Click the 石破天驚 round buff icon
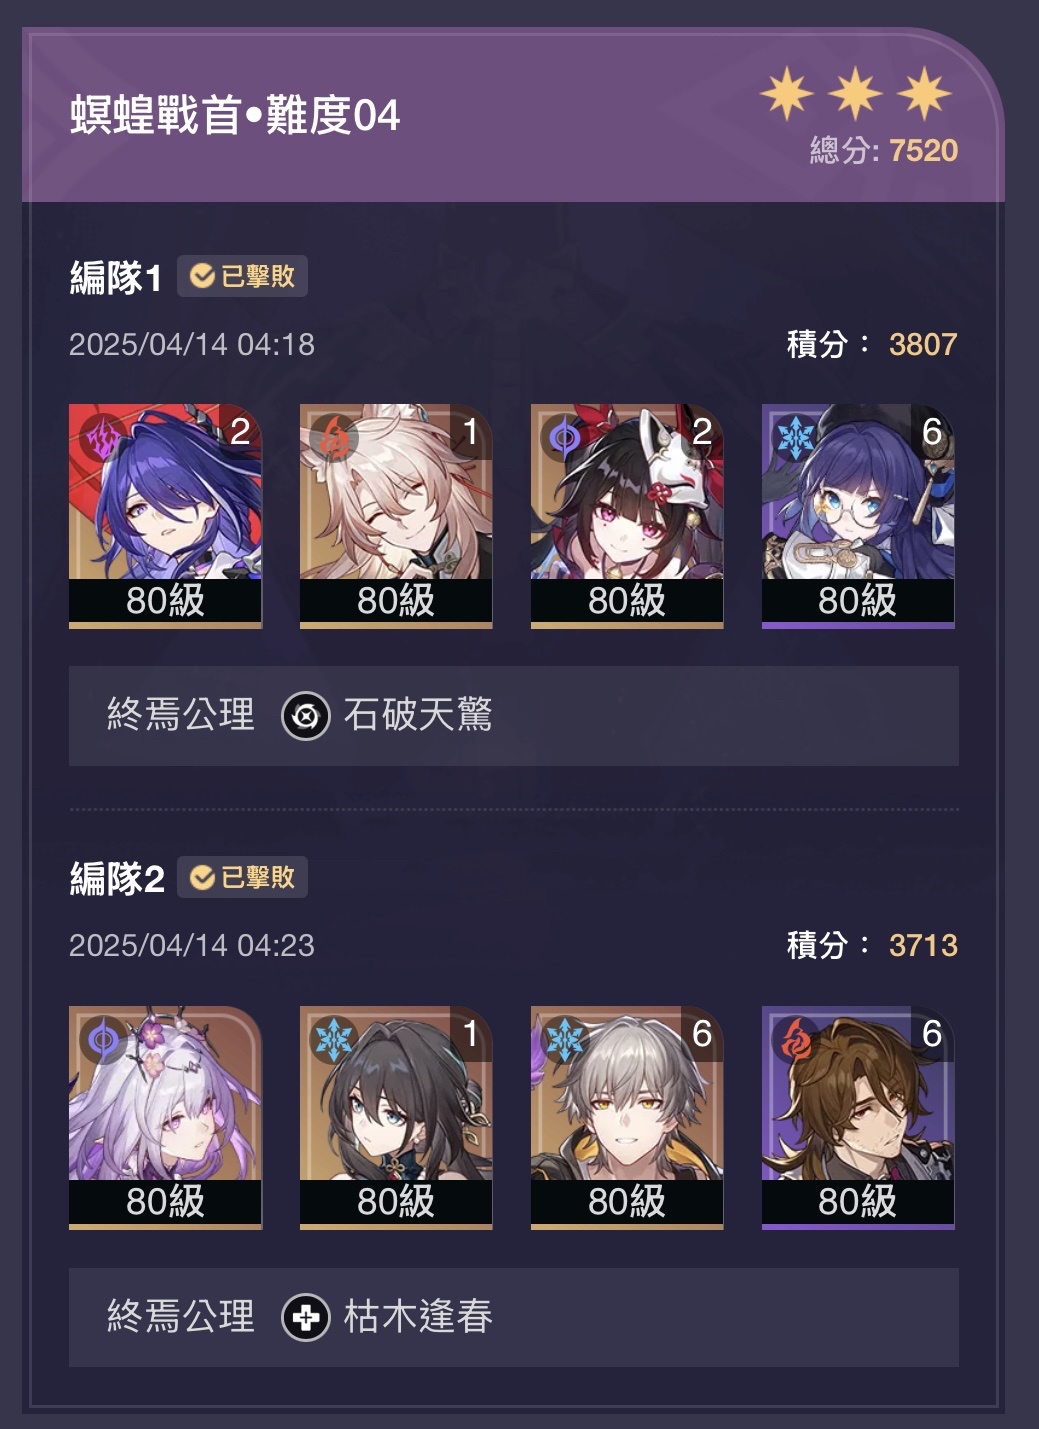 [x=306, y=716]
